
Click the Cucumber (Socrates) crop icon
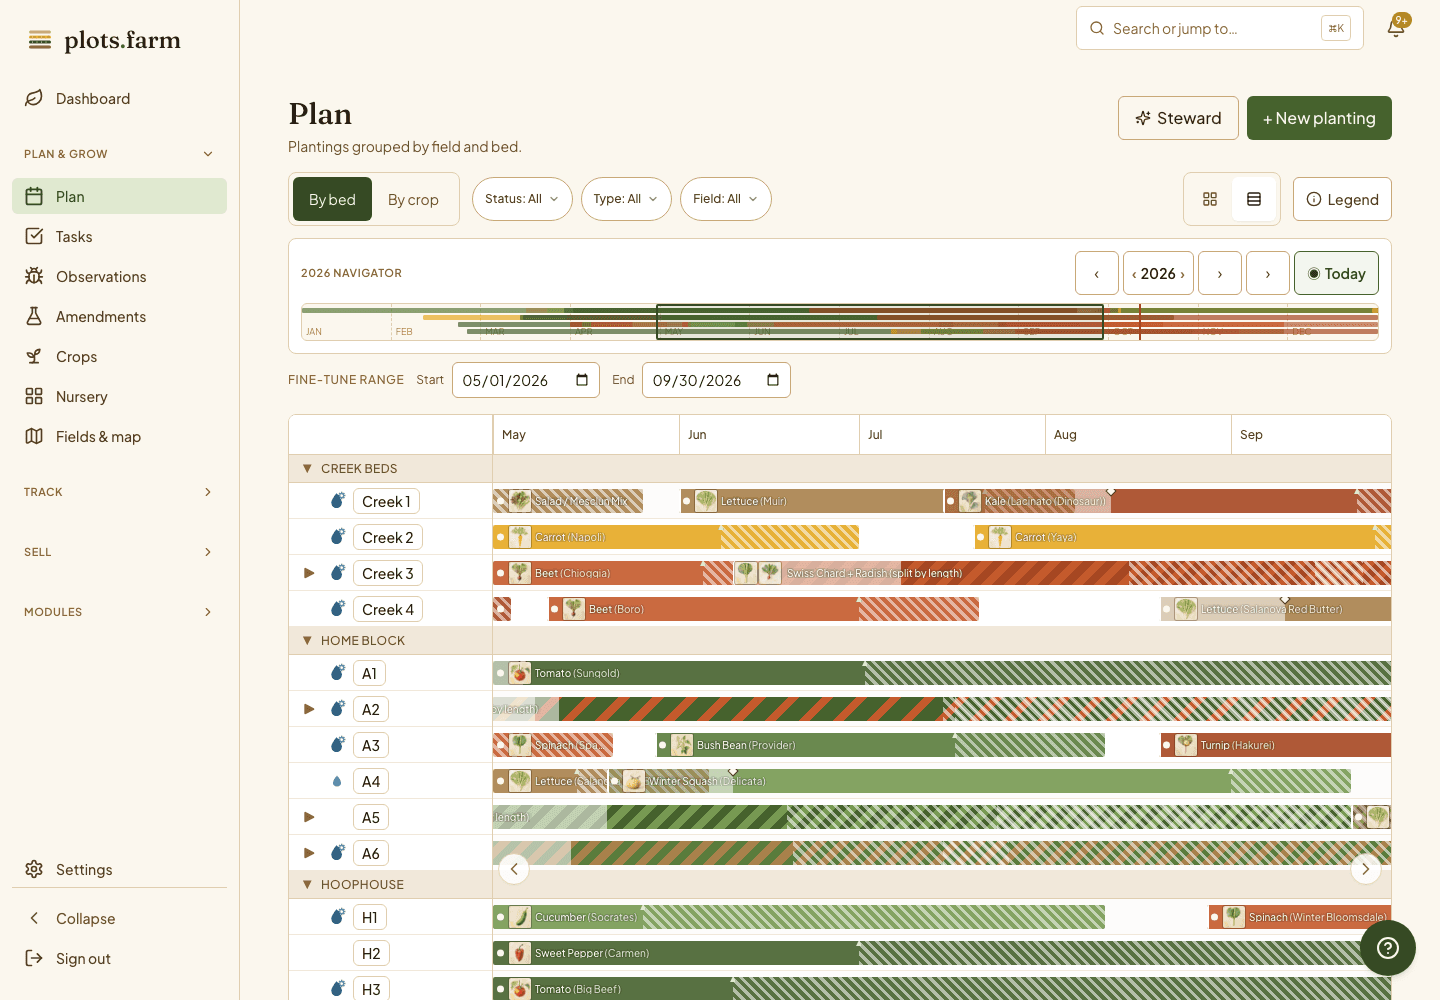coord(520,917)
